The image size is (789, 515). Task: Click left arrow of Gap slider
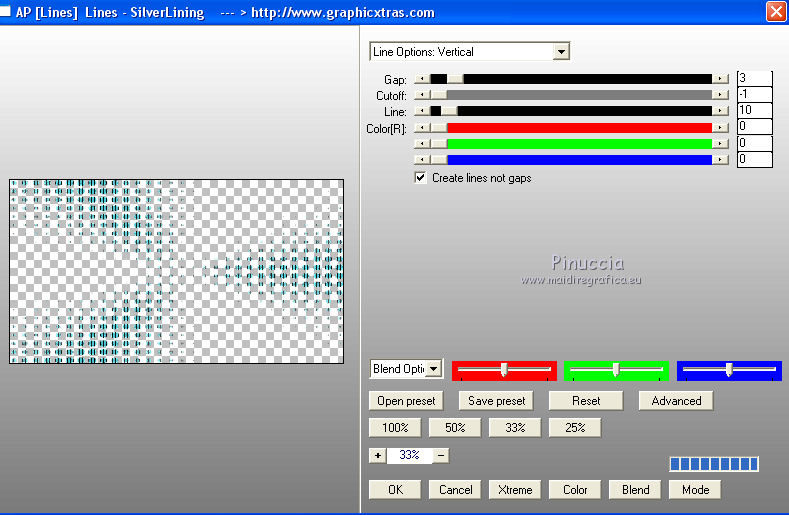[x=422, y=79]
